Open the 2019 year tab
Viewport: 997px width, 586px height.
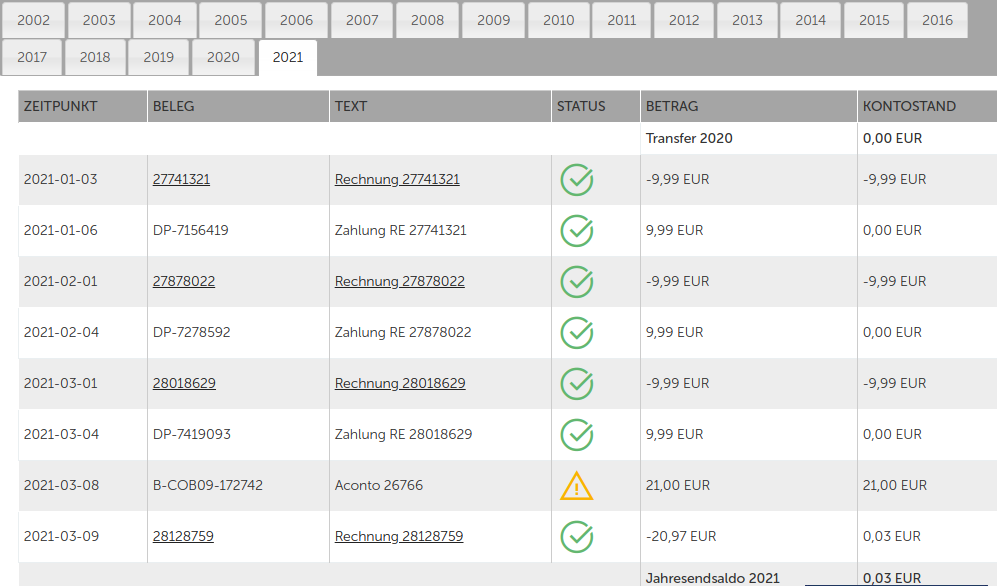click(x=158, y=57)
